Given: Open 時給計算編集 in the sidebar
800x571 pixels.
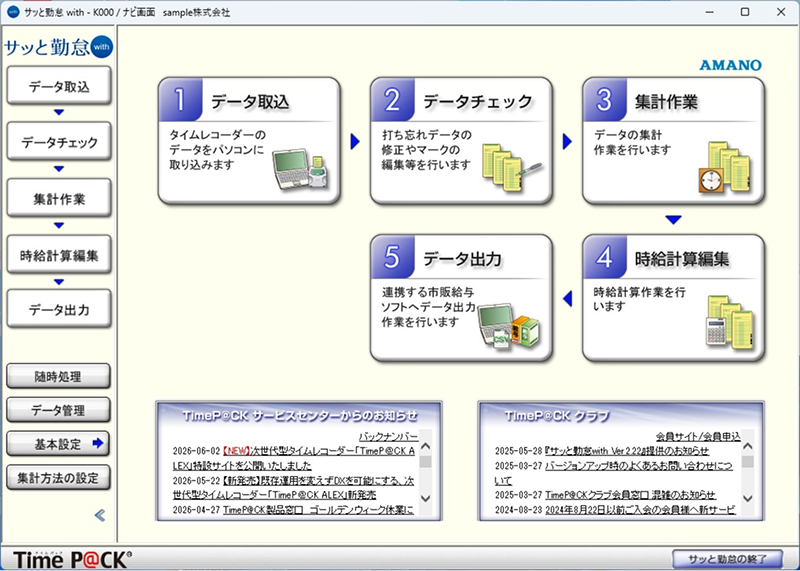Looking at the screenshot, I should [x=59, y=255].
